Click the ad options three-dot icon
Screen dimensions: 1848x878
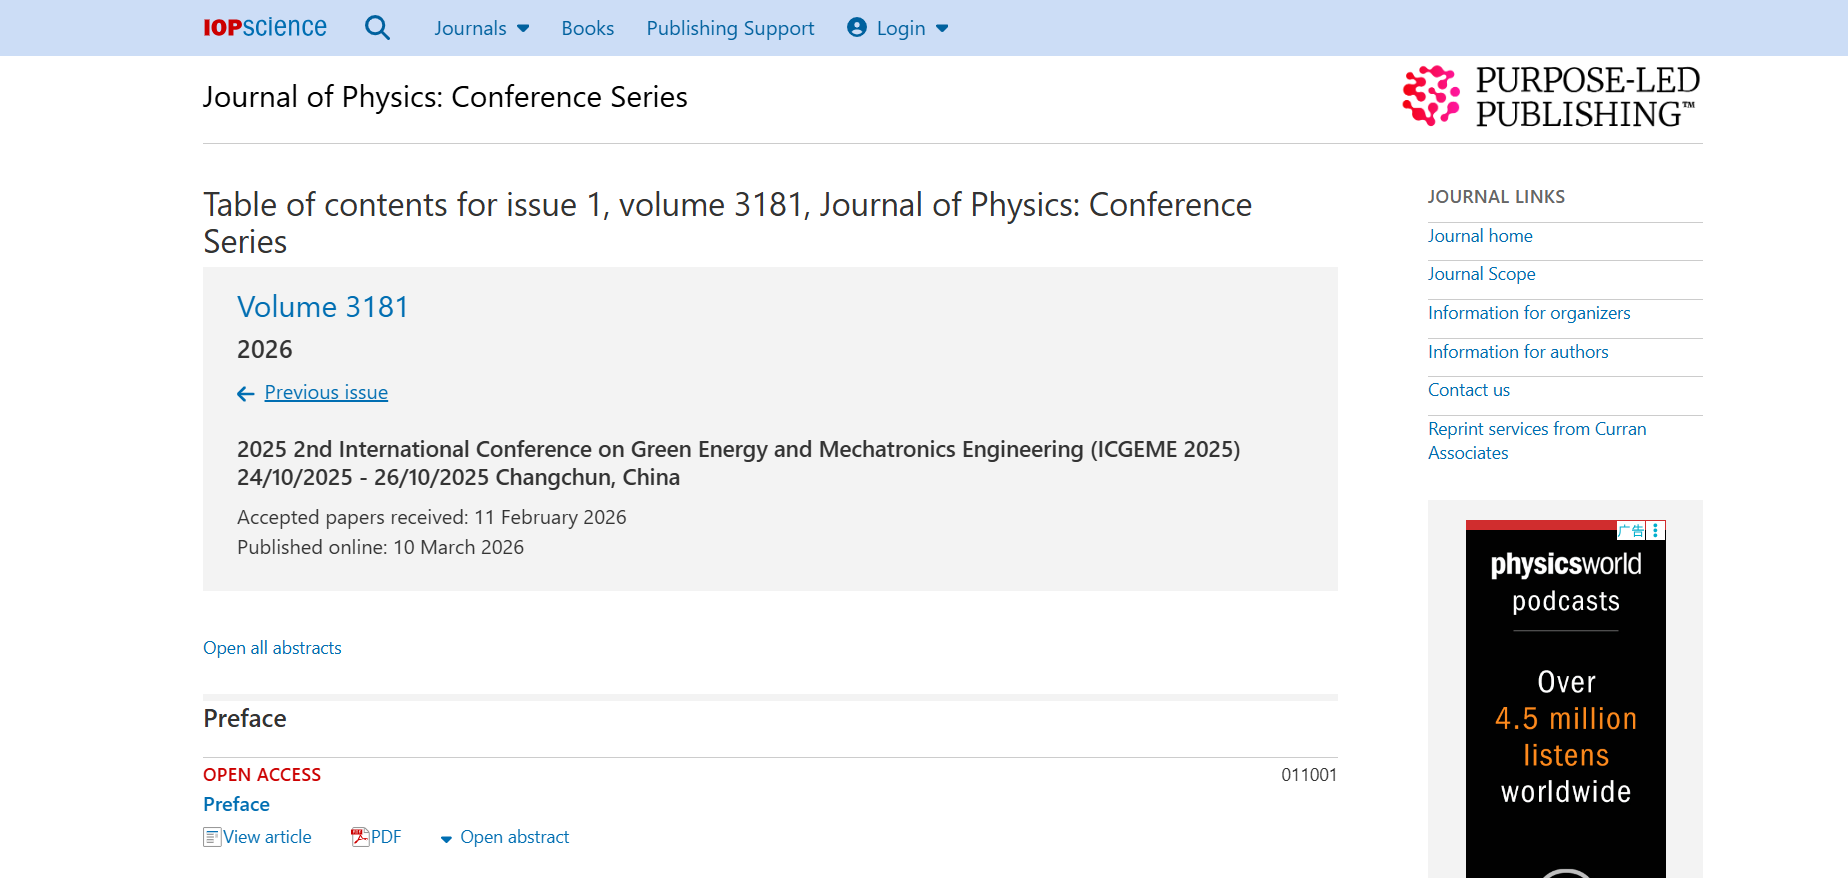[x=1656, y=530]
